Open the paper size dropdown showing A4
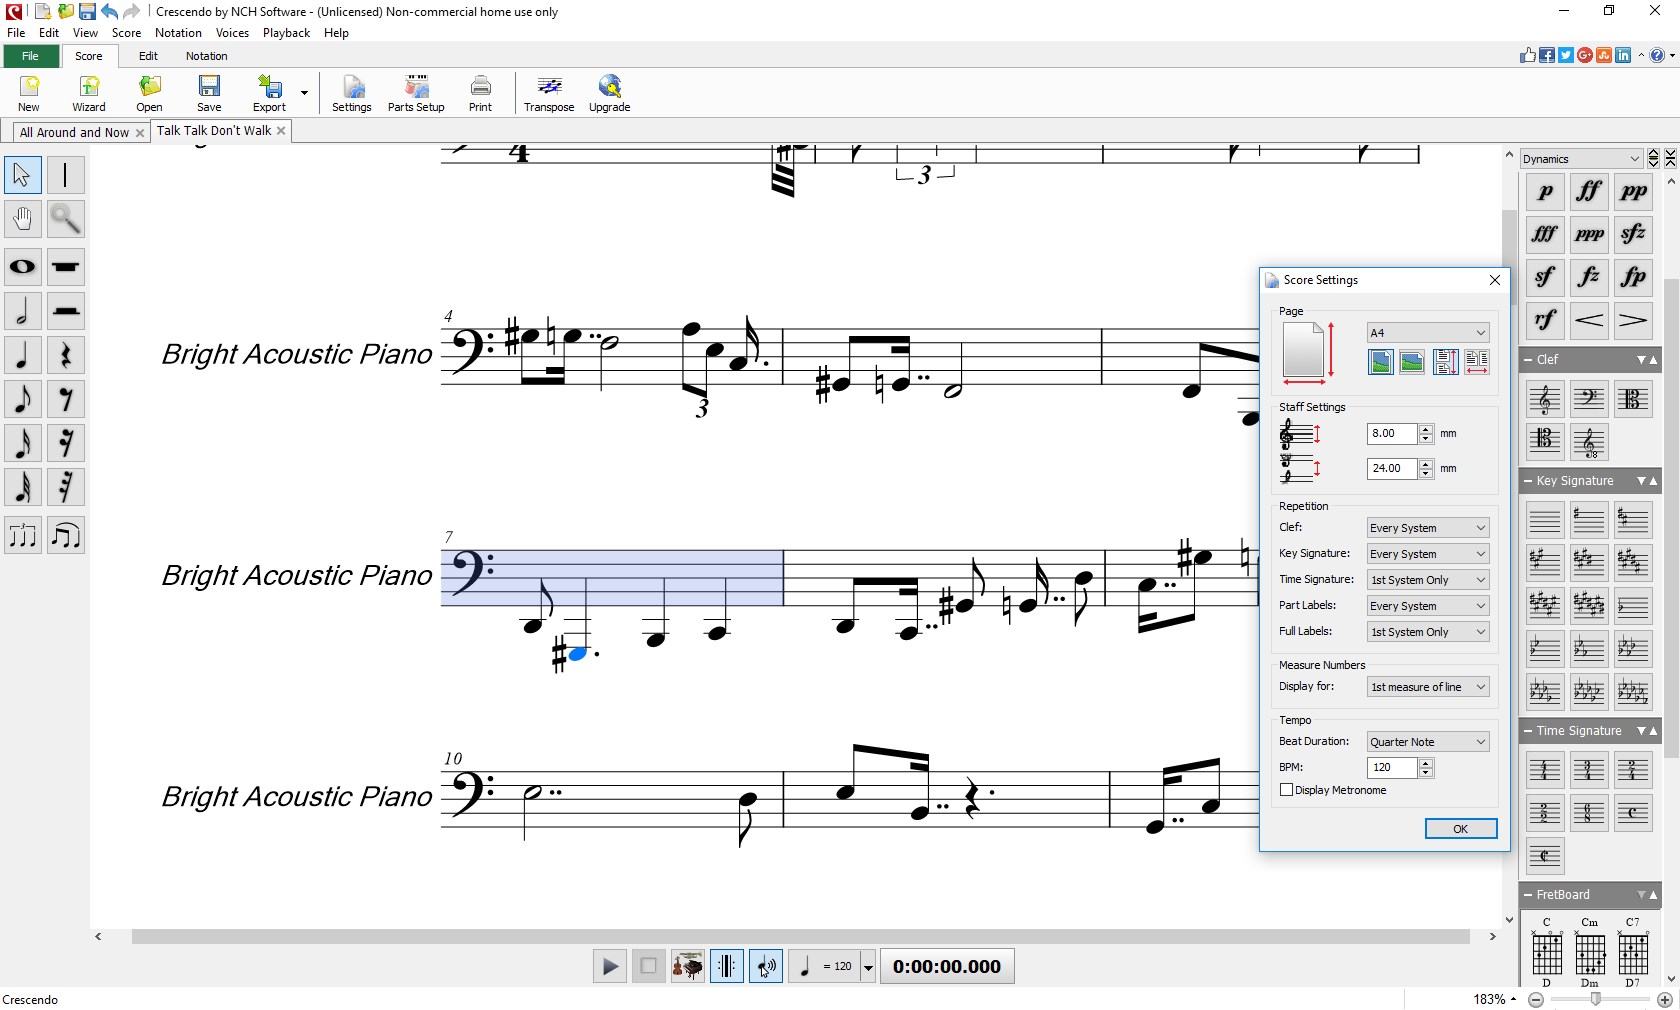Screen dimensions: 1680x1010 tap(1427, 333)
